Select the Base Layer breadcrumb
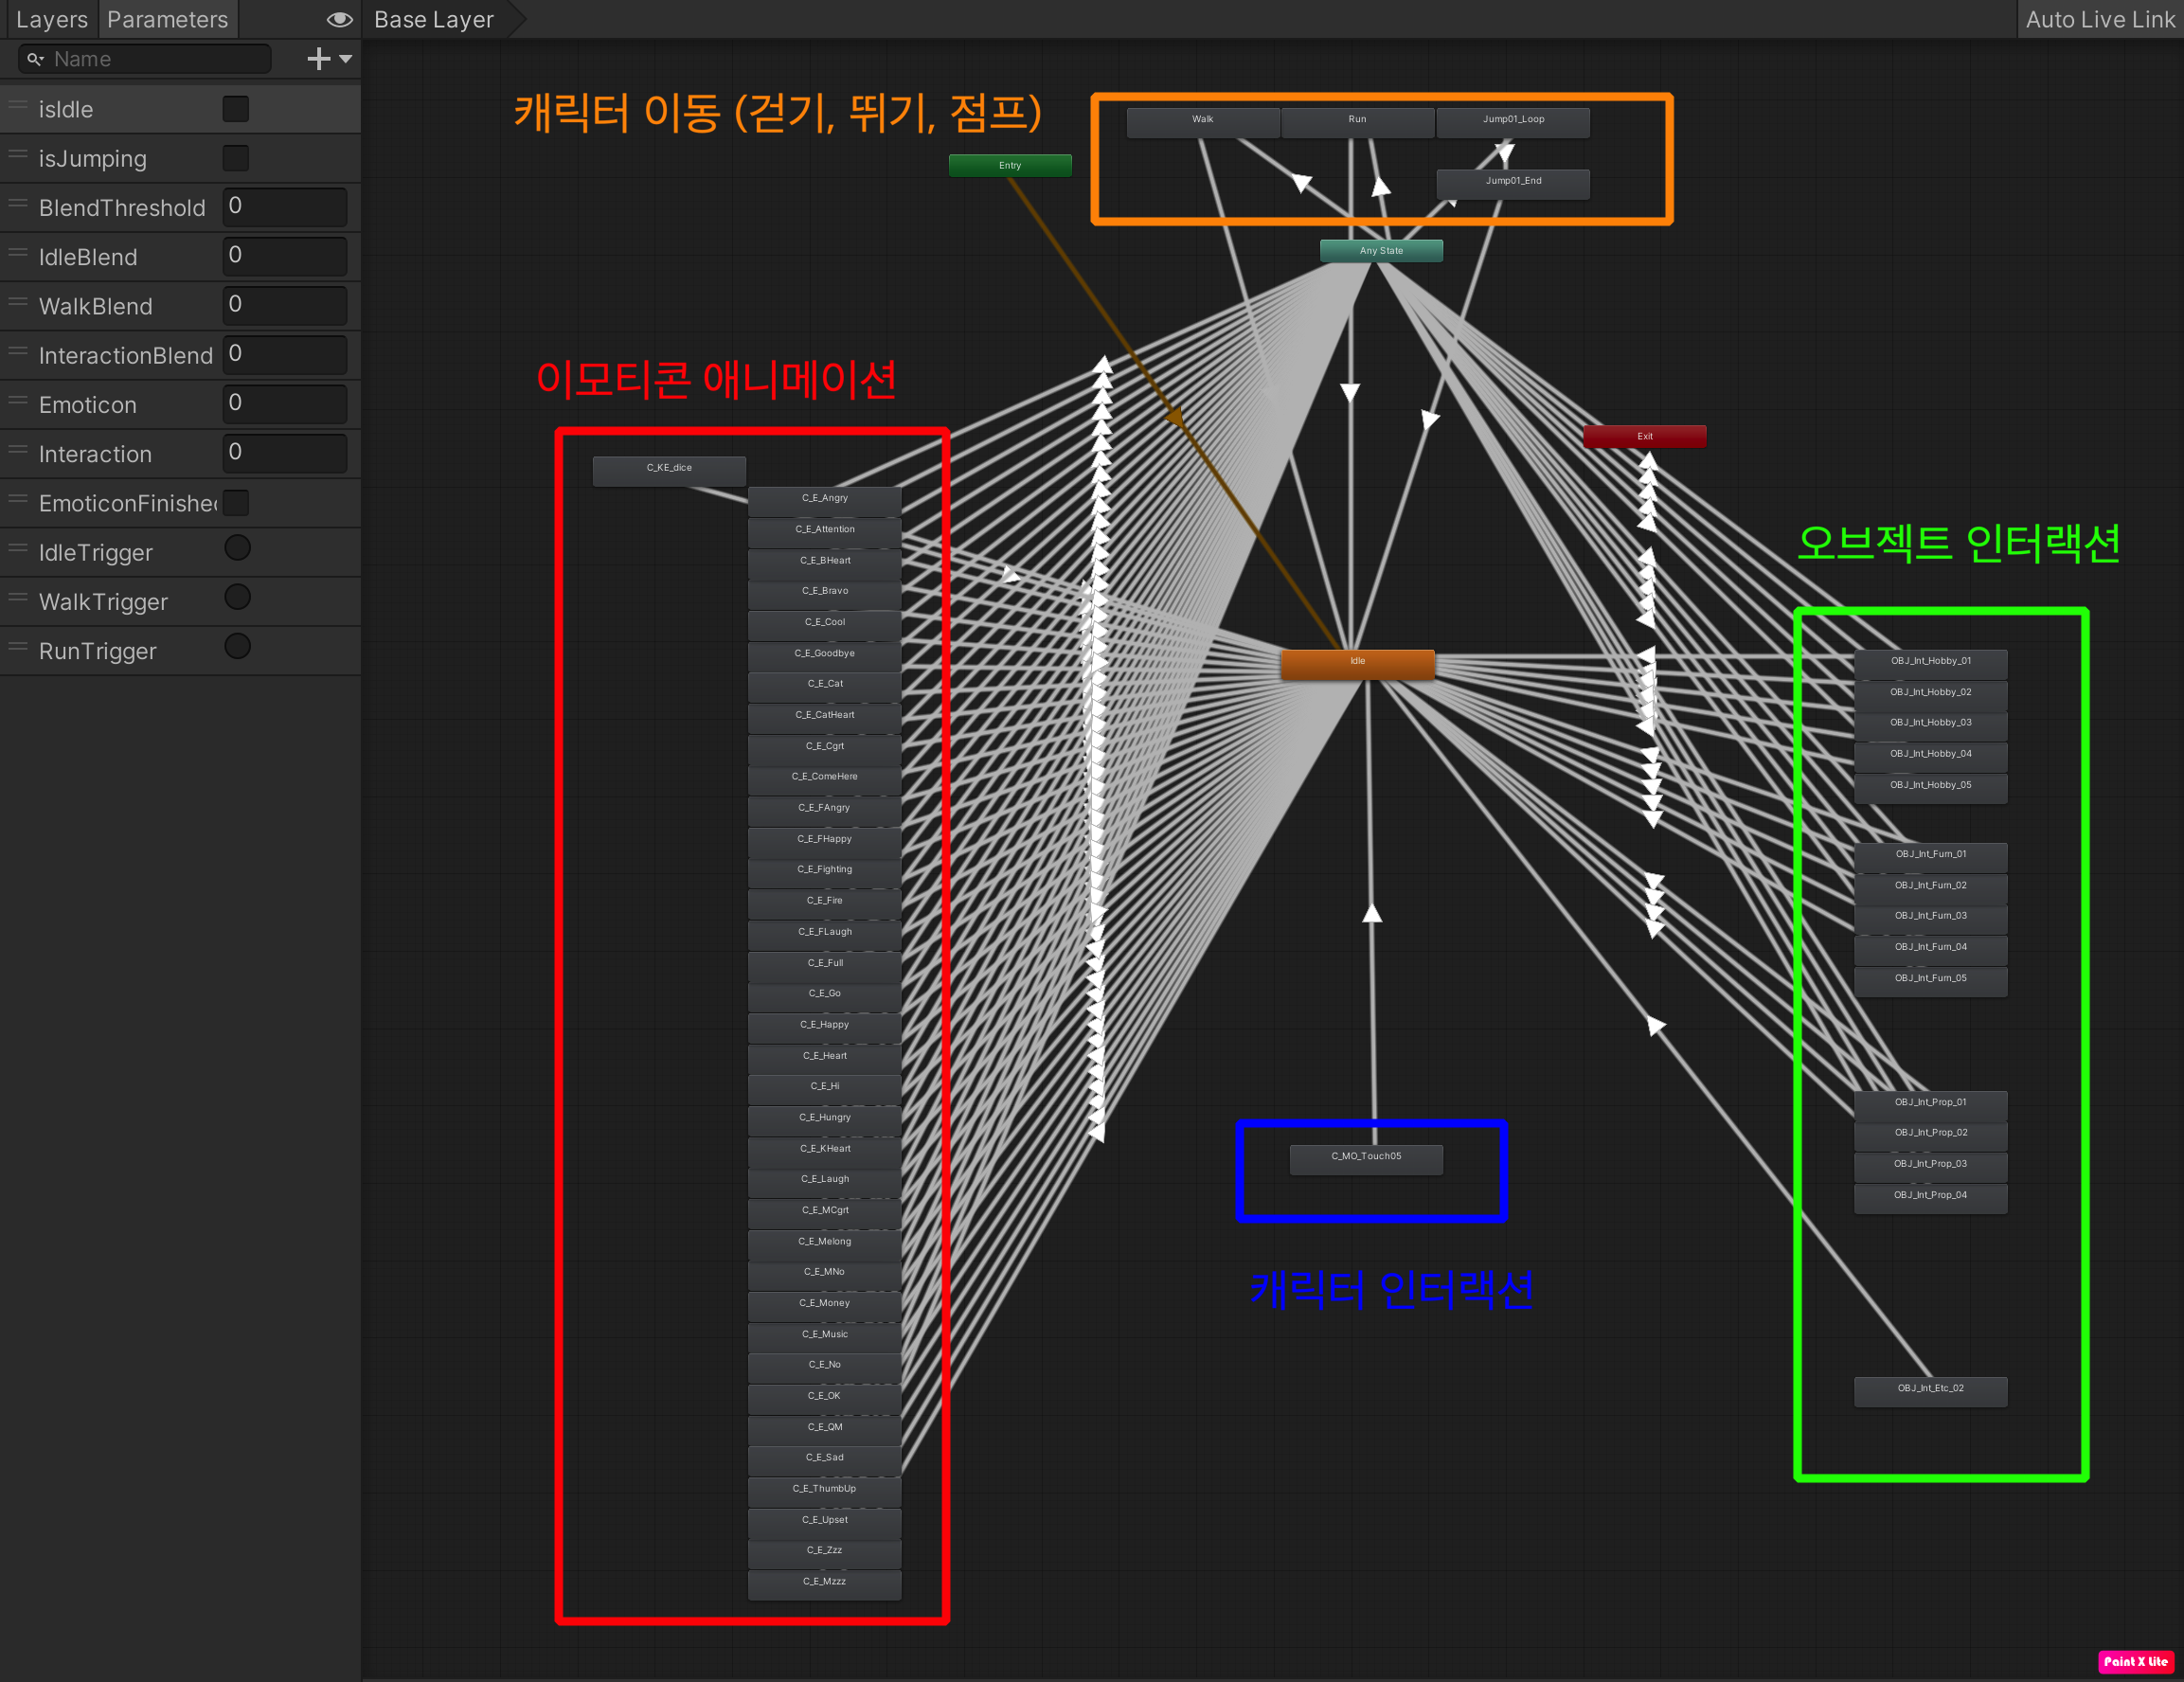2184x1682 pixels. (434, 19)
